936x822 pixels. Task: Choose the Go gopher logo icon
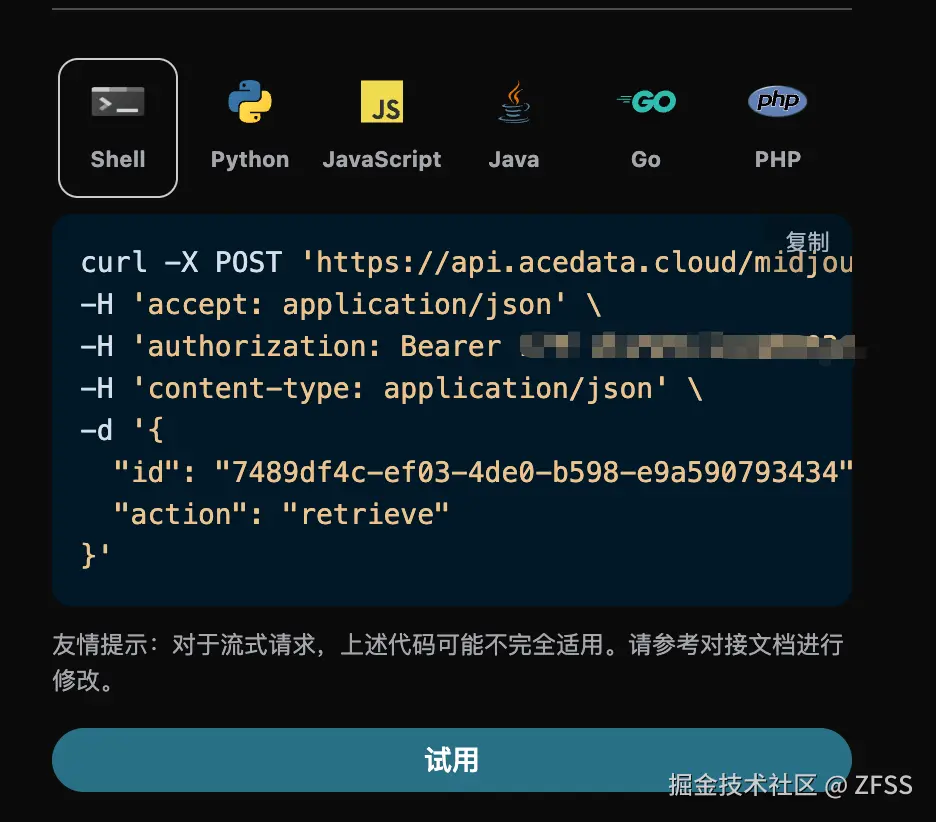(x=646, y=101)
